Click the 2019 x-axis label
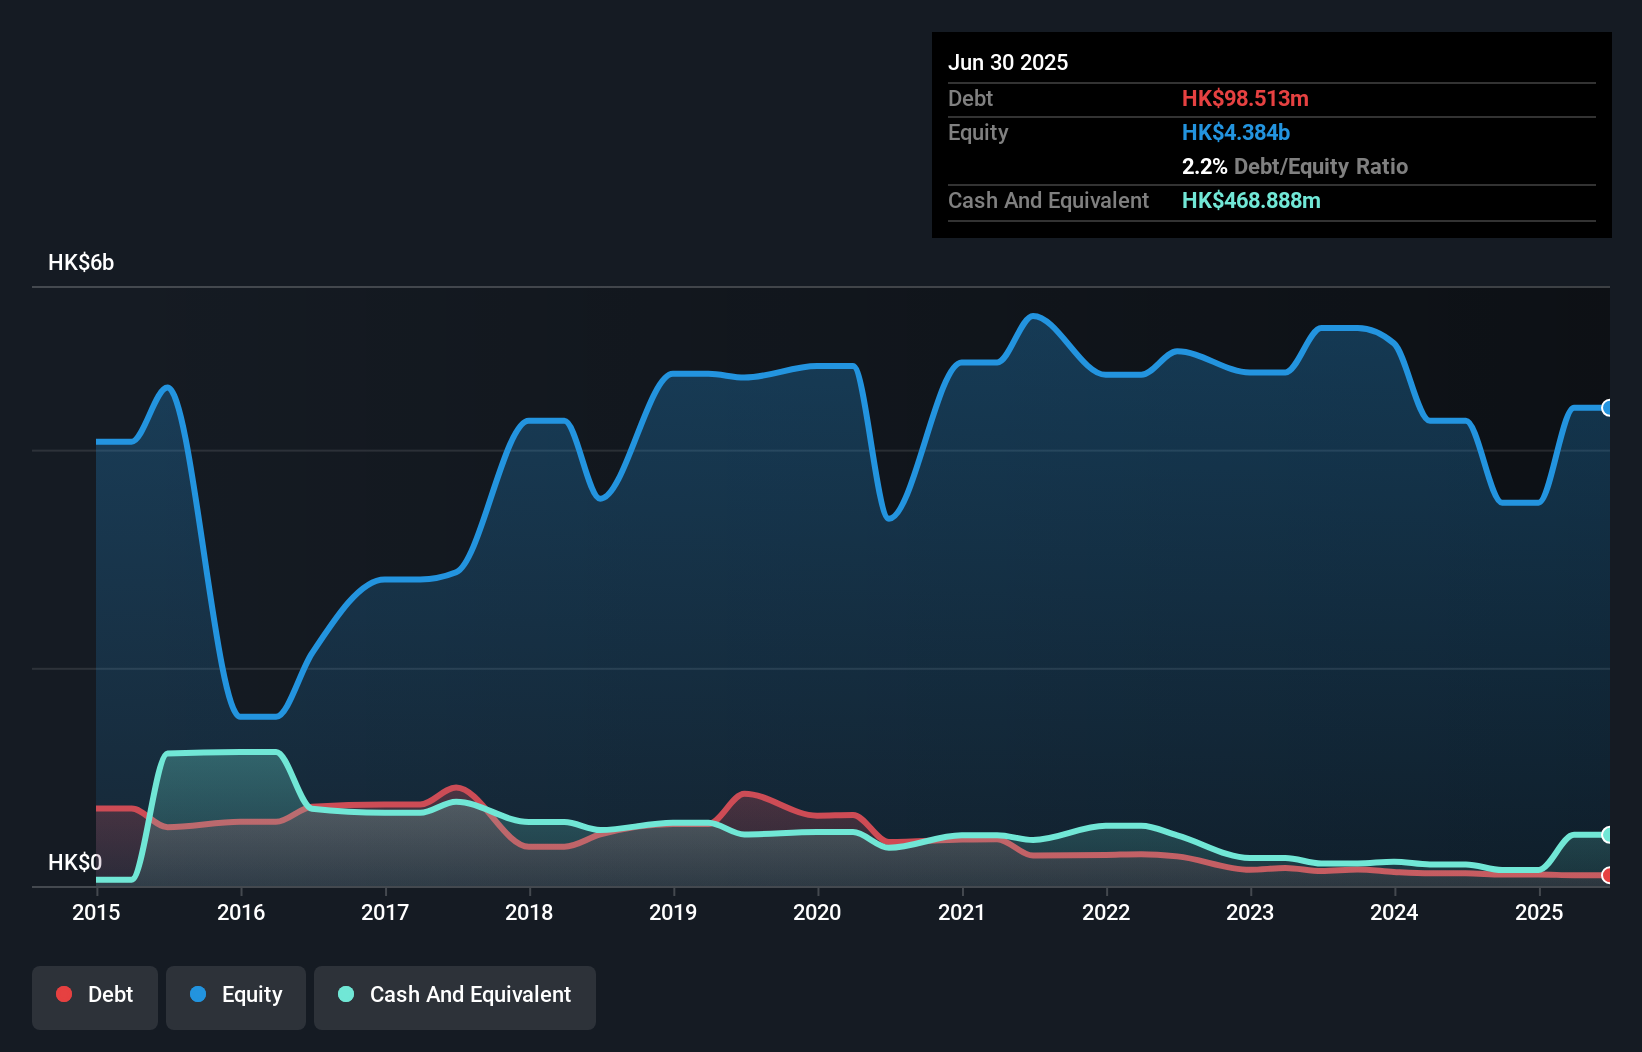 click(673, 912)
